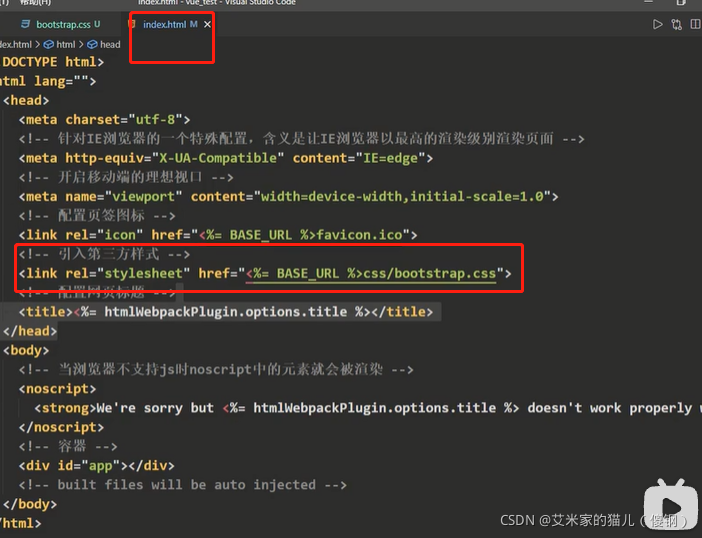Click the closing </noscript> tag
702x538 pixels.
click(61, 427)
